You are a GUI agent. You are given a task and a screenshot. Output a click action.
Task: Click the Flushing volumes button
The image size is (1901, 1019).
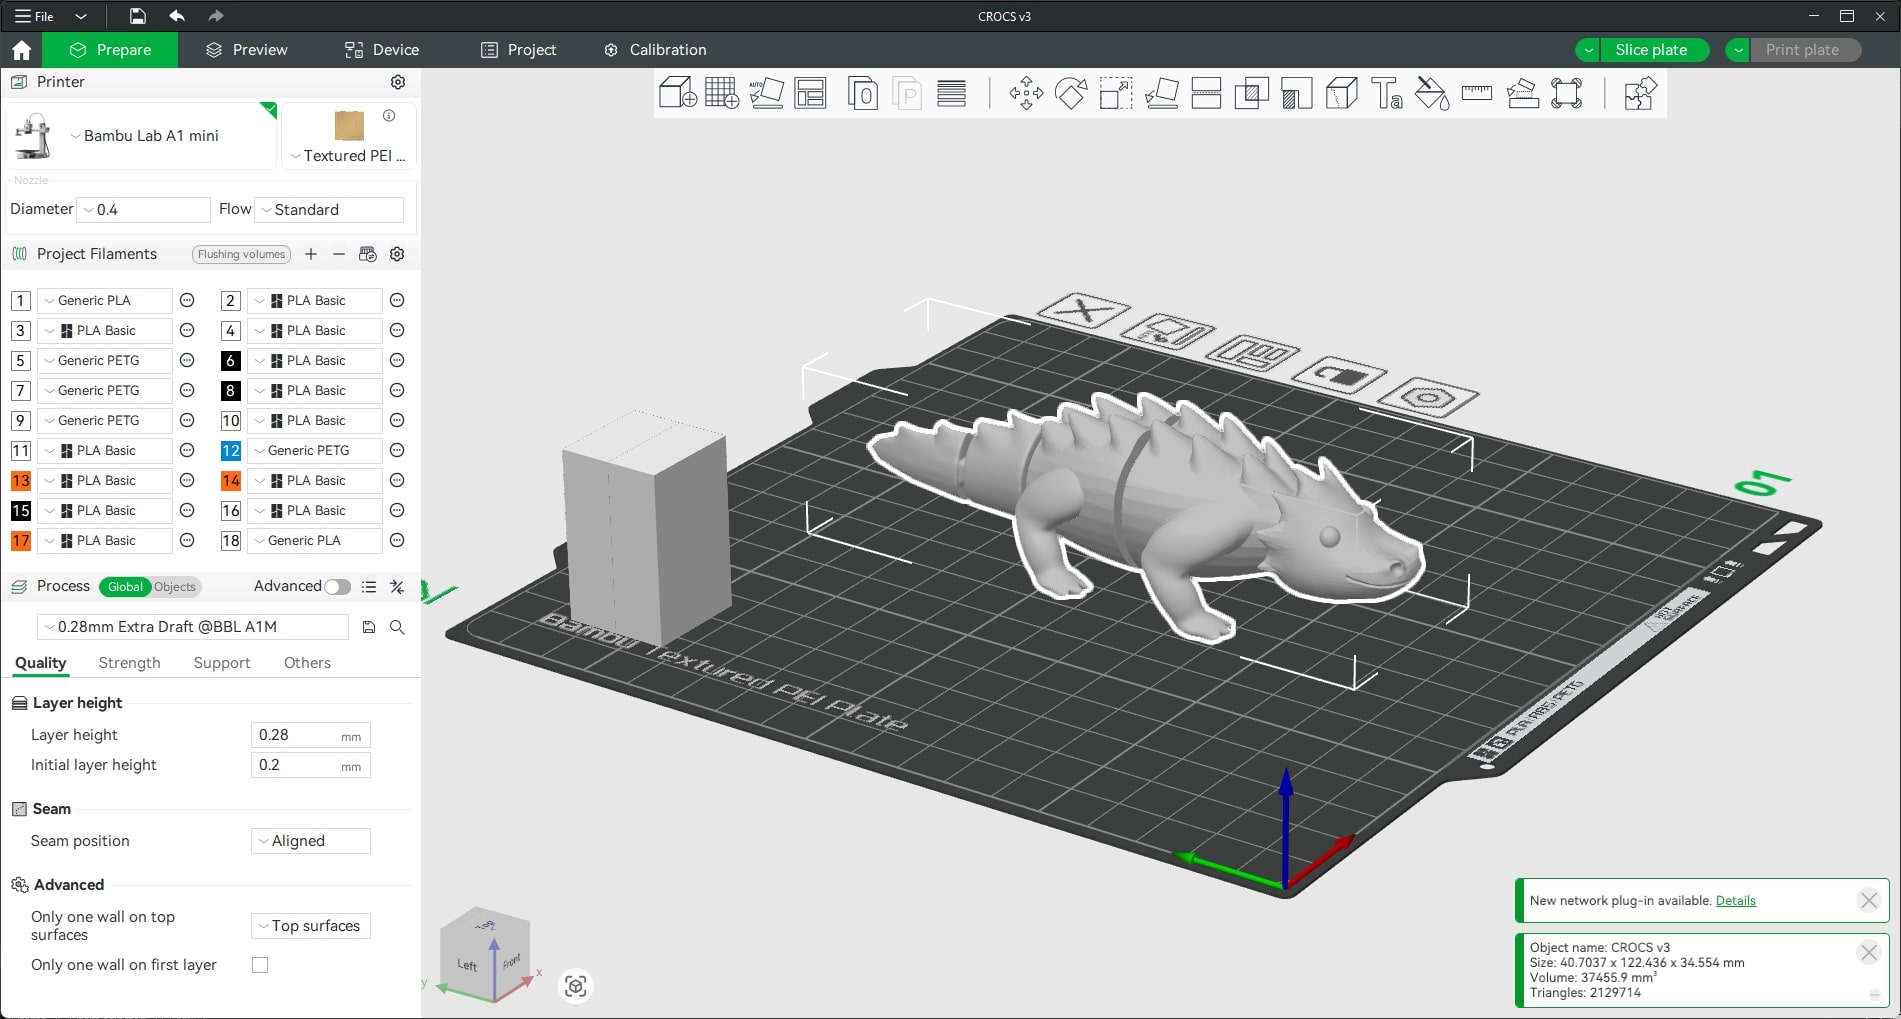(x=241, y=254)
